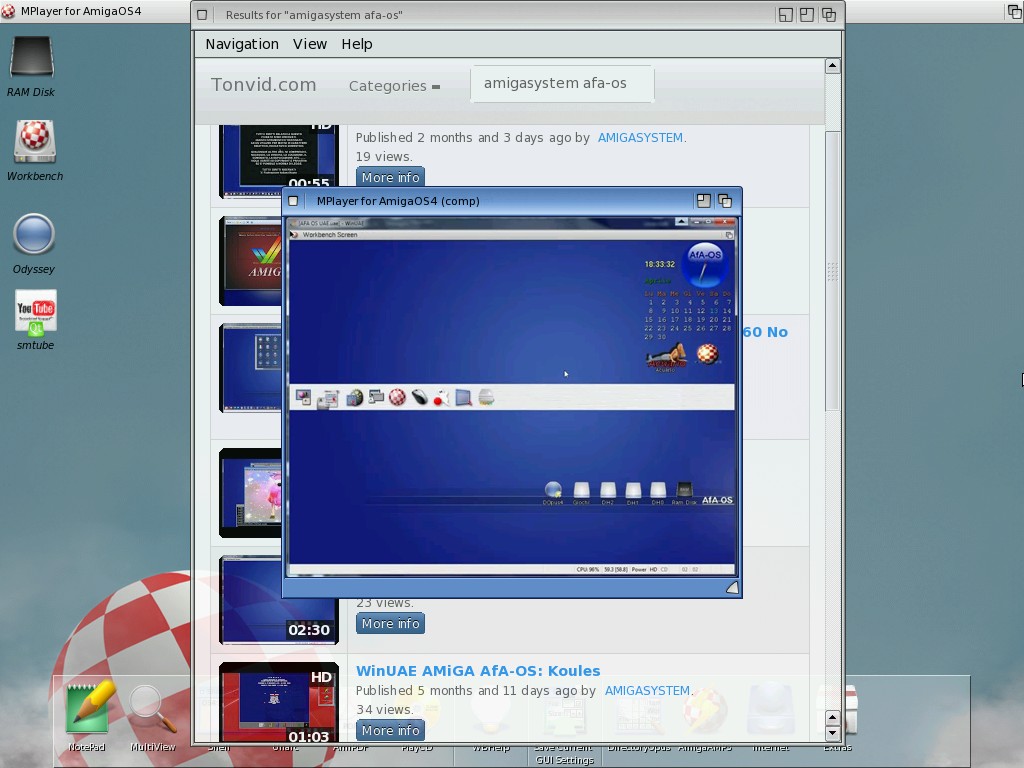Click More info below 19 views
Viewport: 1024px width, 768px height.
(x=390, y=177)
